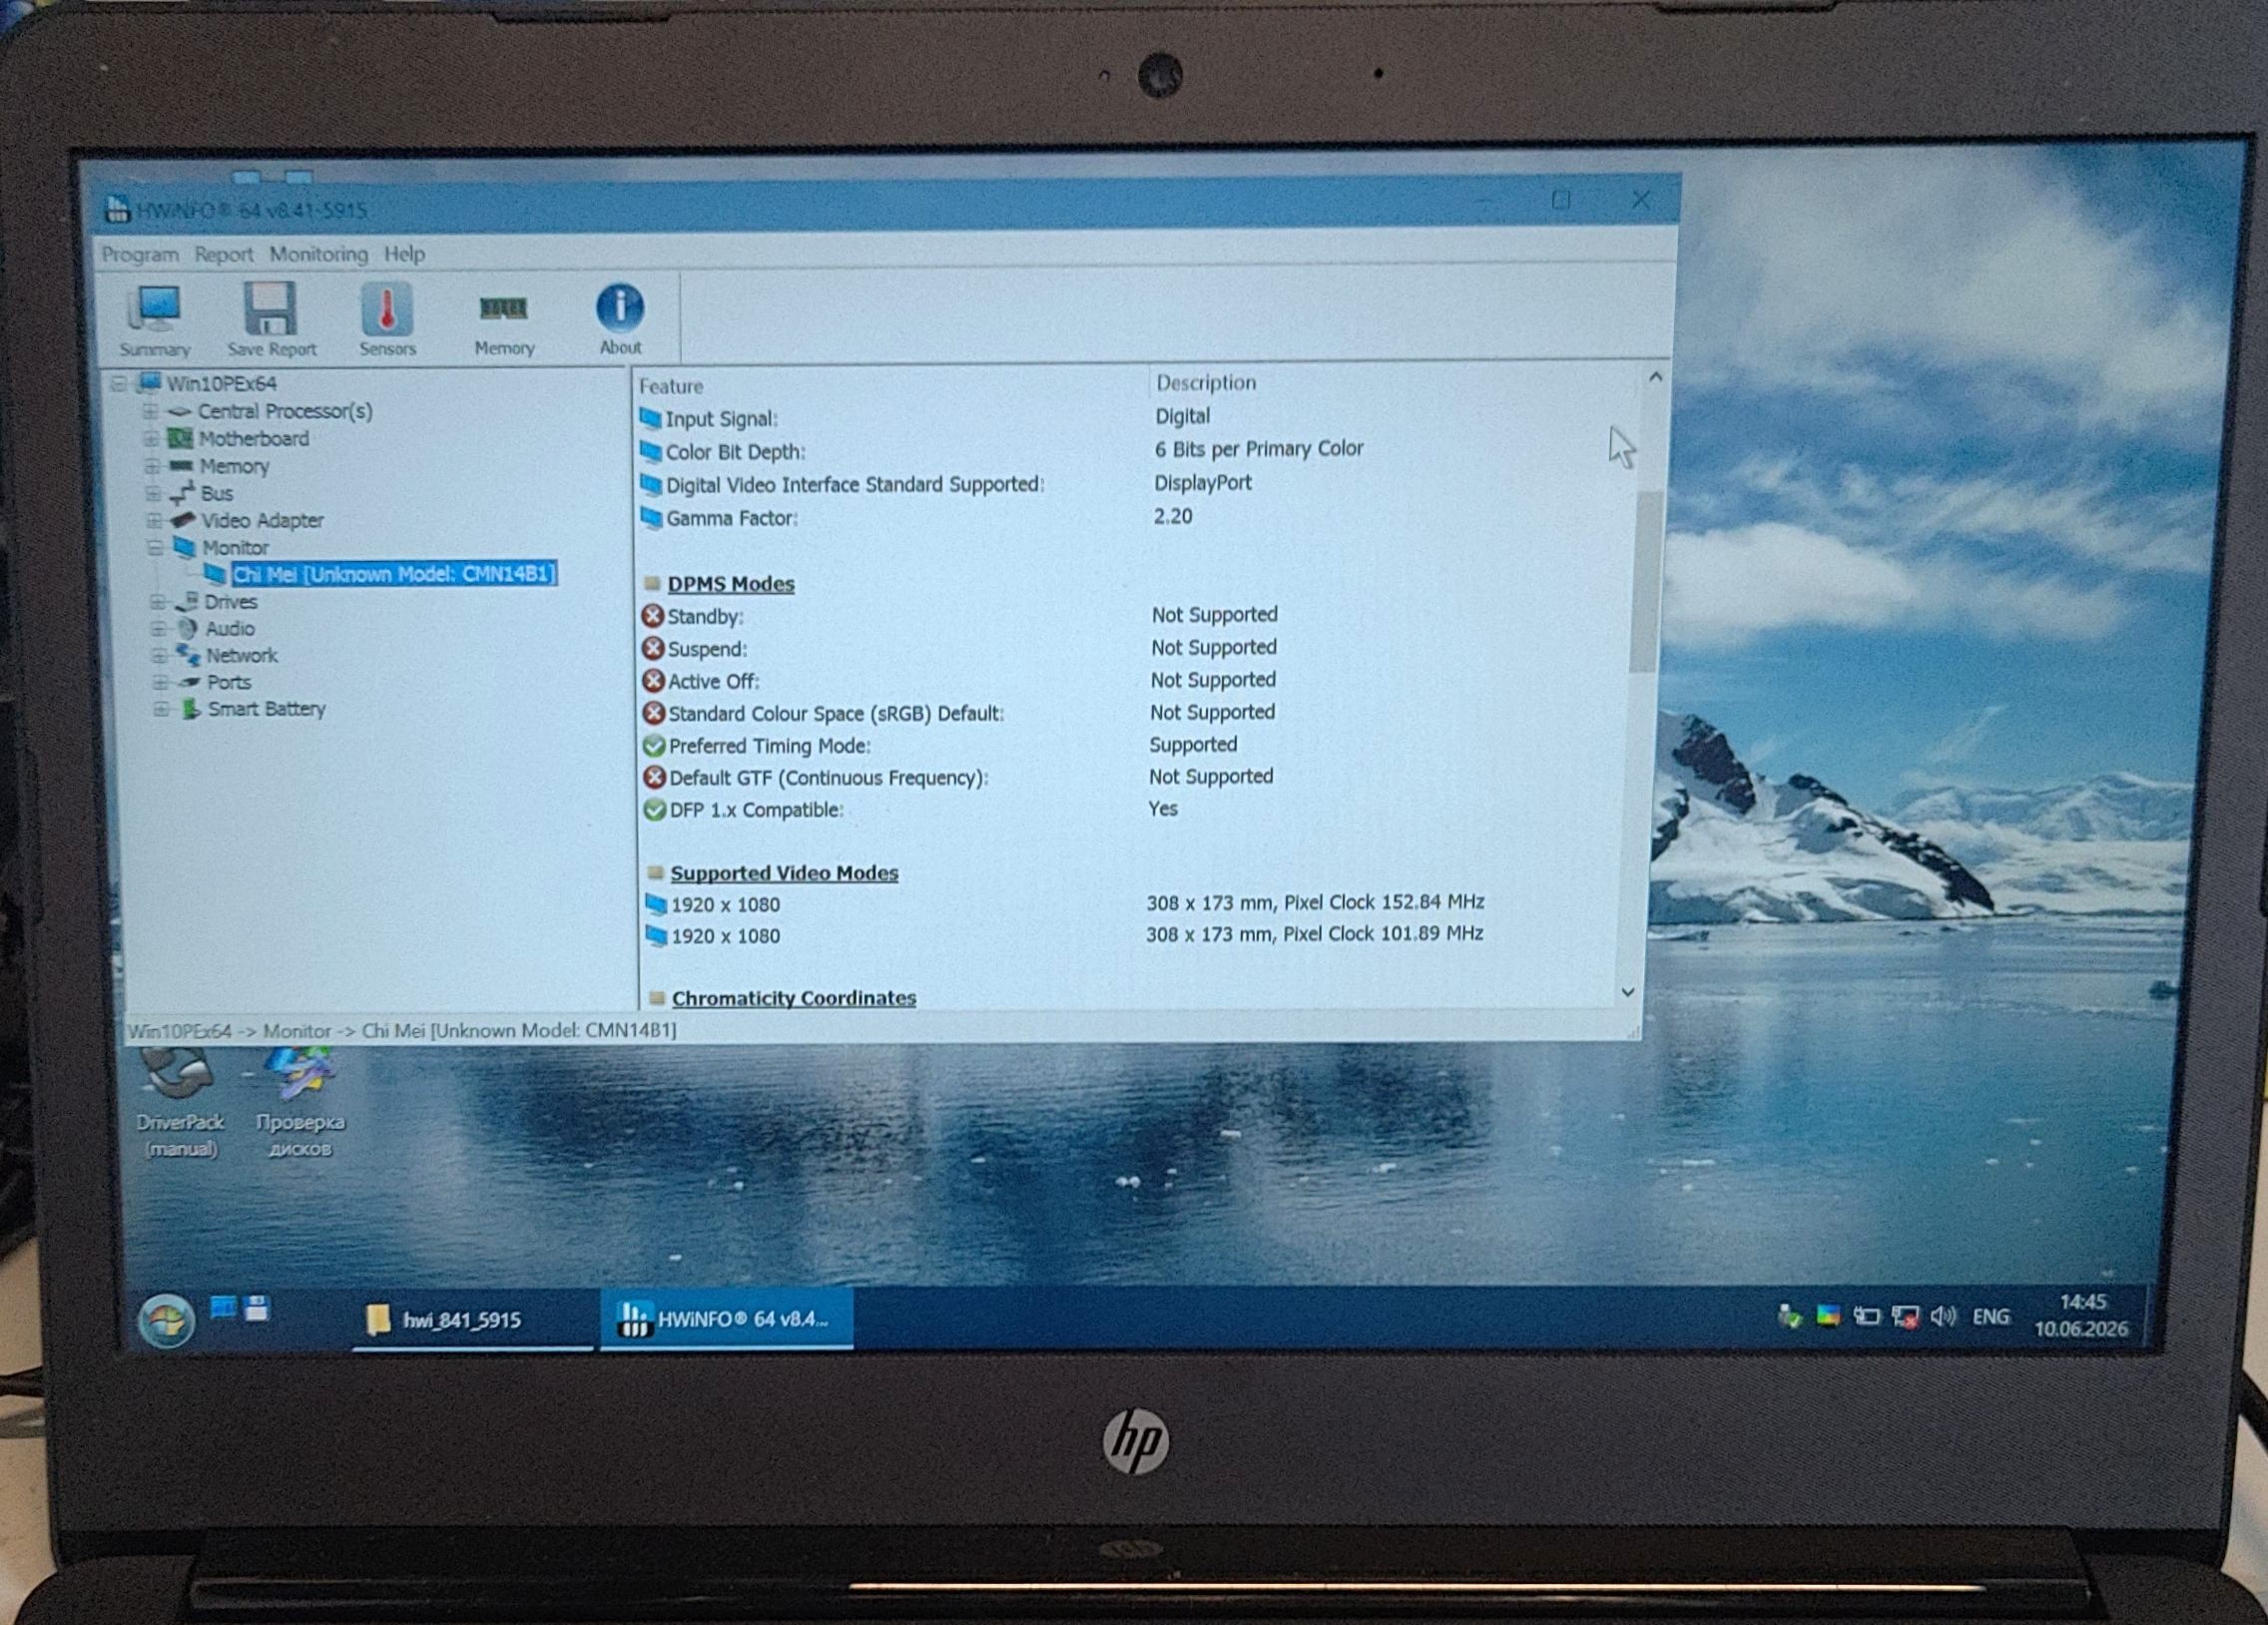2268x1625 pixels.
Task: Open the Monitoring menu
Action: coord(319,254)
